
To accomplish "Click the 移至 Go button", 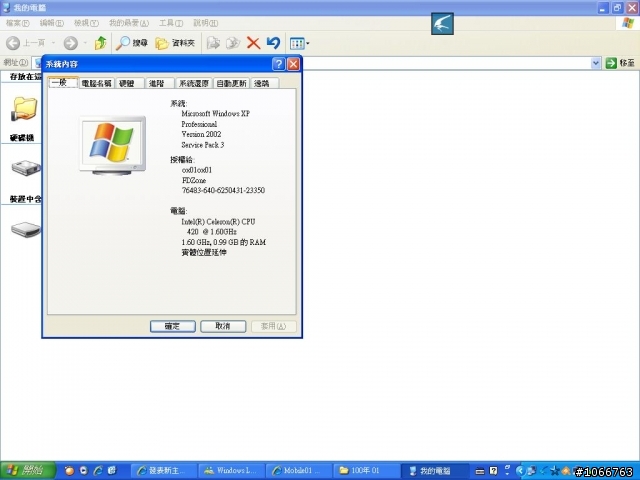I will pos(620,63).
